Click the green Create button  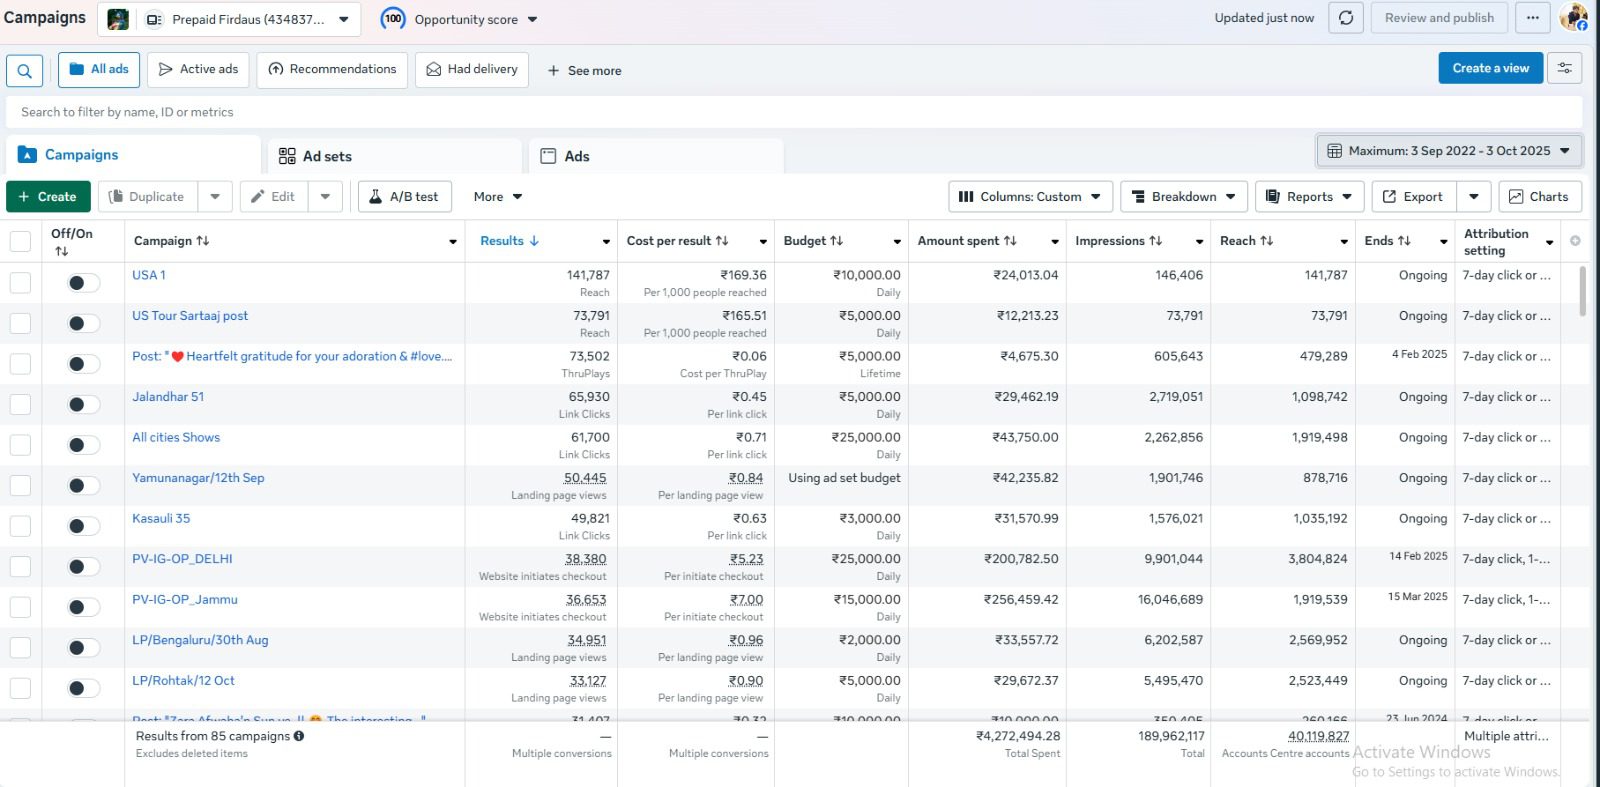(48, 197)
